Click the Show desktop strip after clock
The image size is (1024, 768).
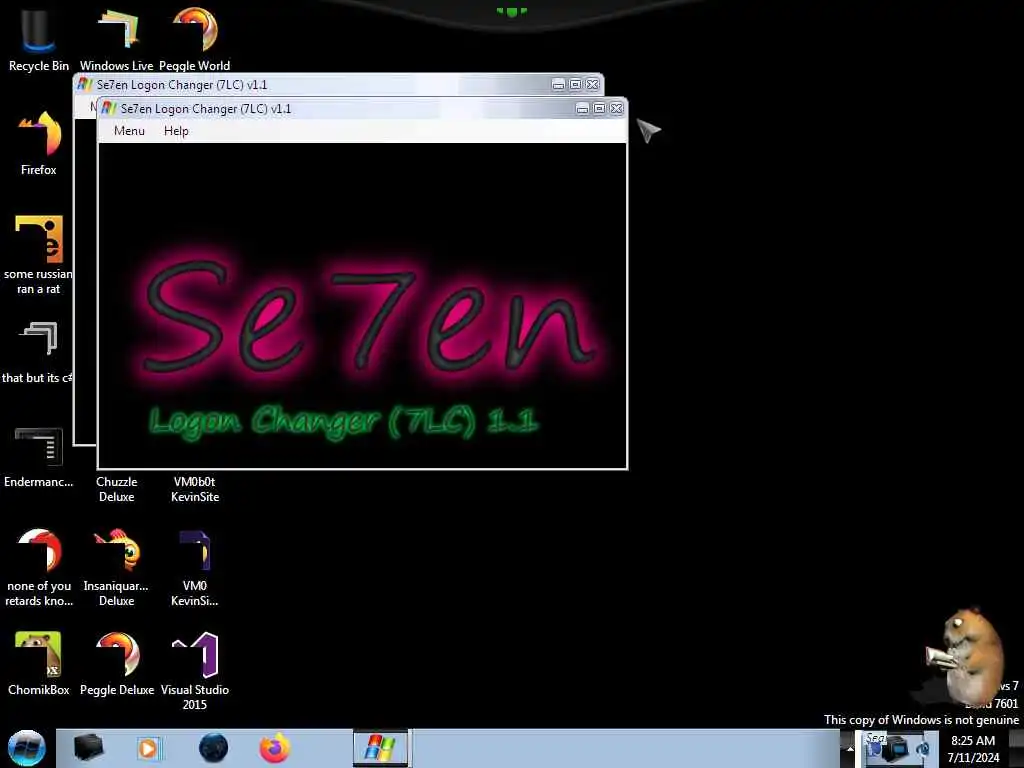(x=1017, y=748)
